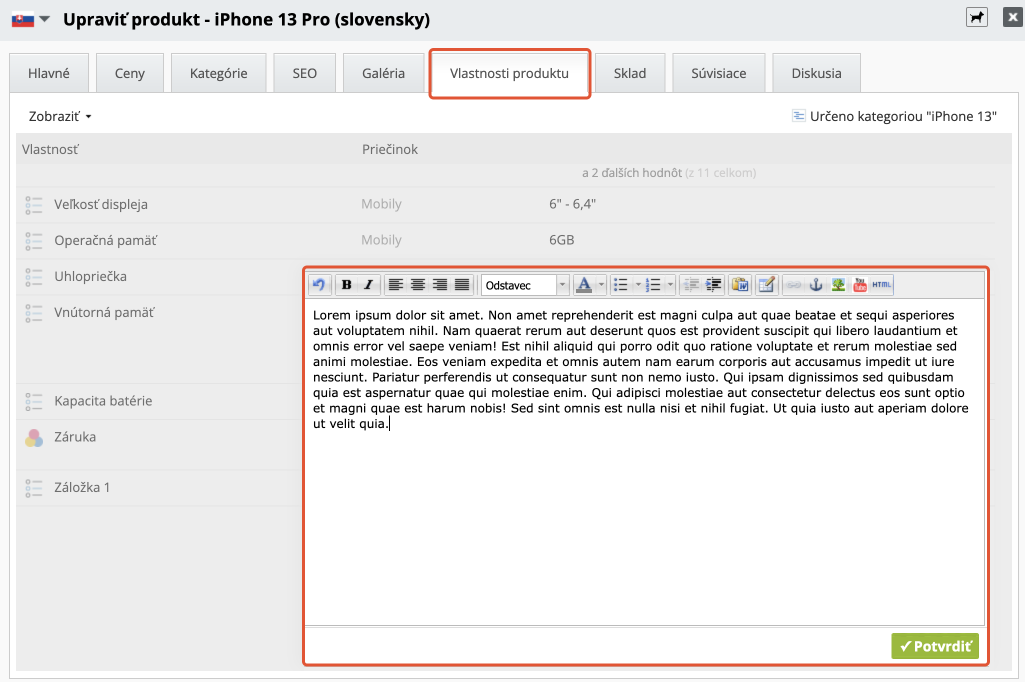Align text left
Screen dimensions: 1025x682
[396, 284]
